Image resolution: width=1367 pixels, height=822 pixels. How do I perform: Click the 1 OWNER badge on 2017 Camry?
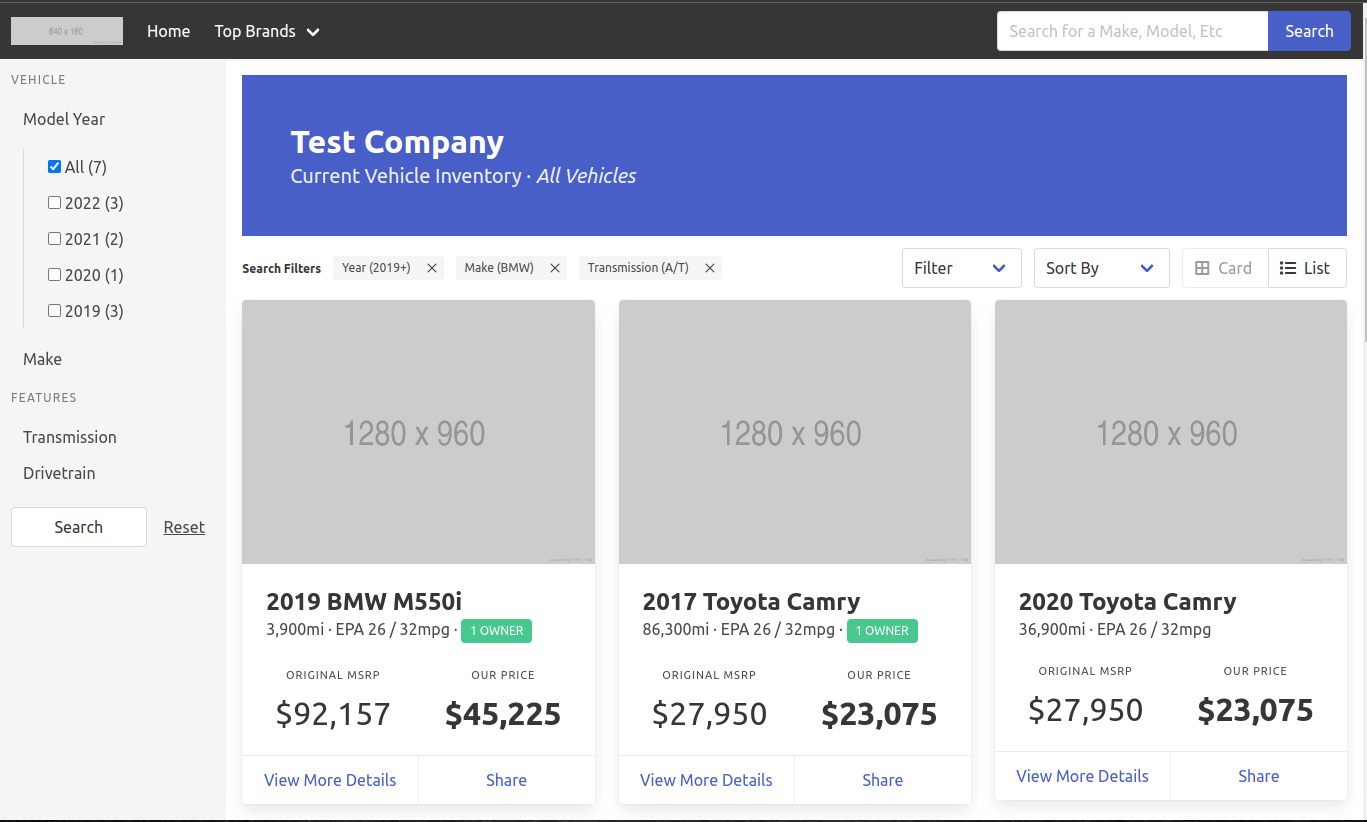tap(882, 631)
